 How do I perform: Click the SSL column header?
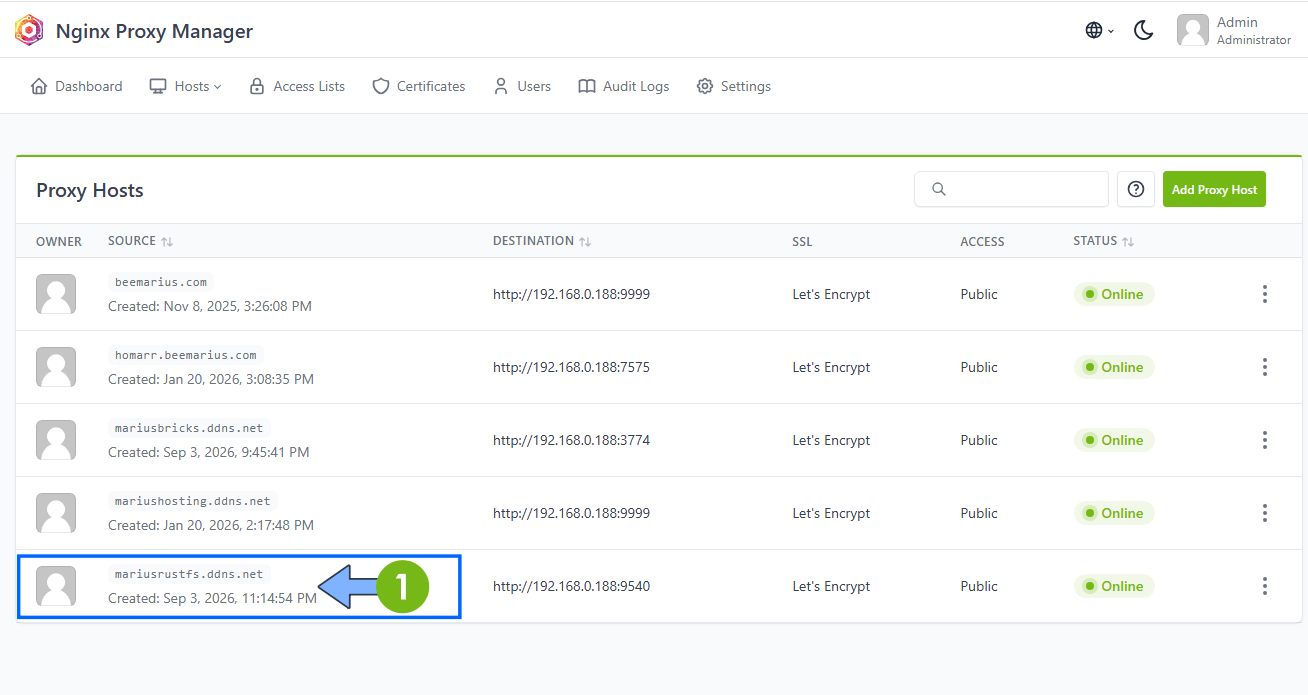803,241
